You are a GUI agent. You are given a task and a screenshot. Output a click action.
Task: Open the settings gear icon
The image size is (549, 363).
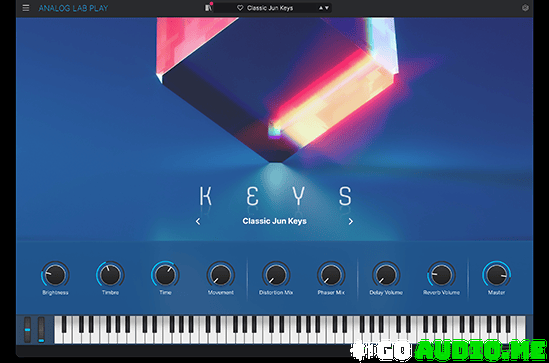[x=525, y=8]
